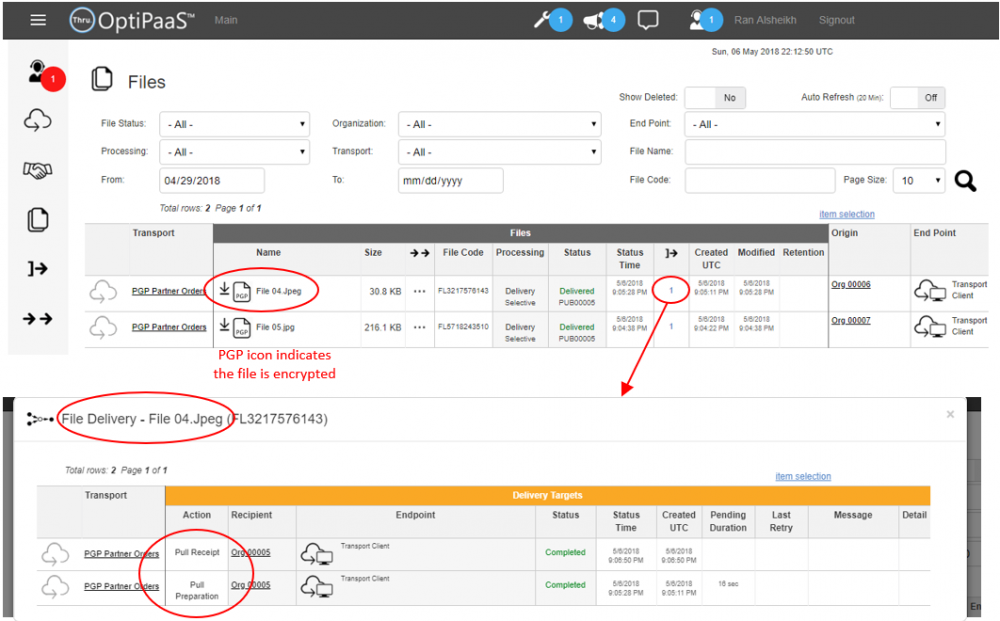
Task: Click the magnifying glass search icon
Action: (964, 180)
